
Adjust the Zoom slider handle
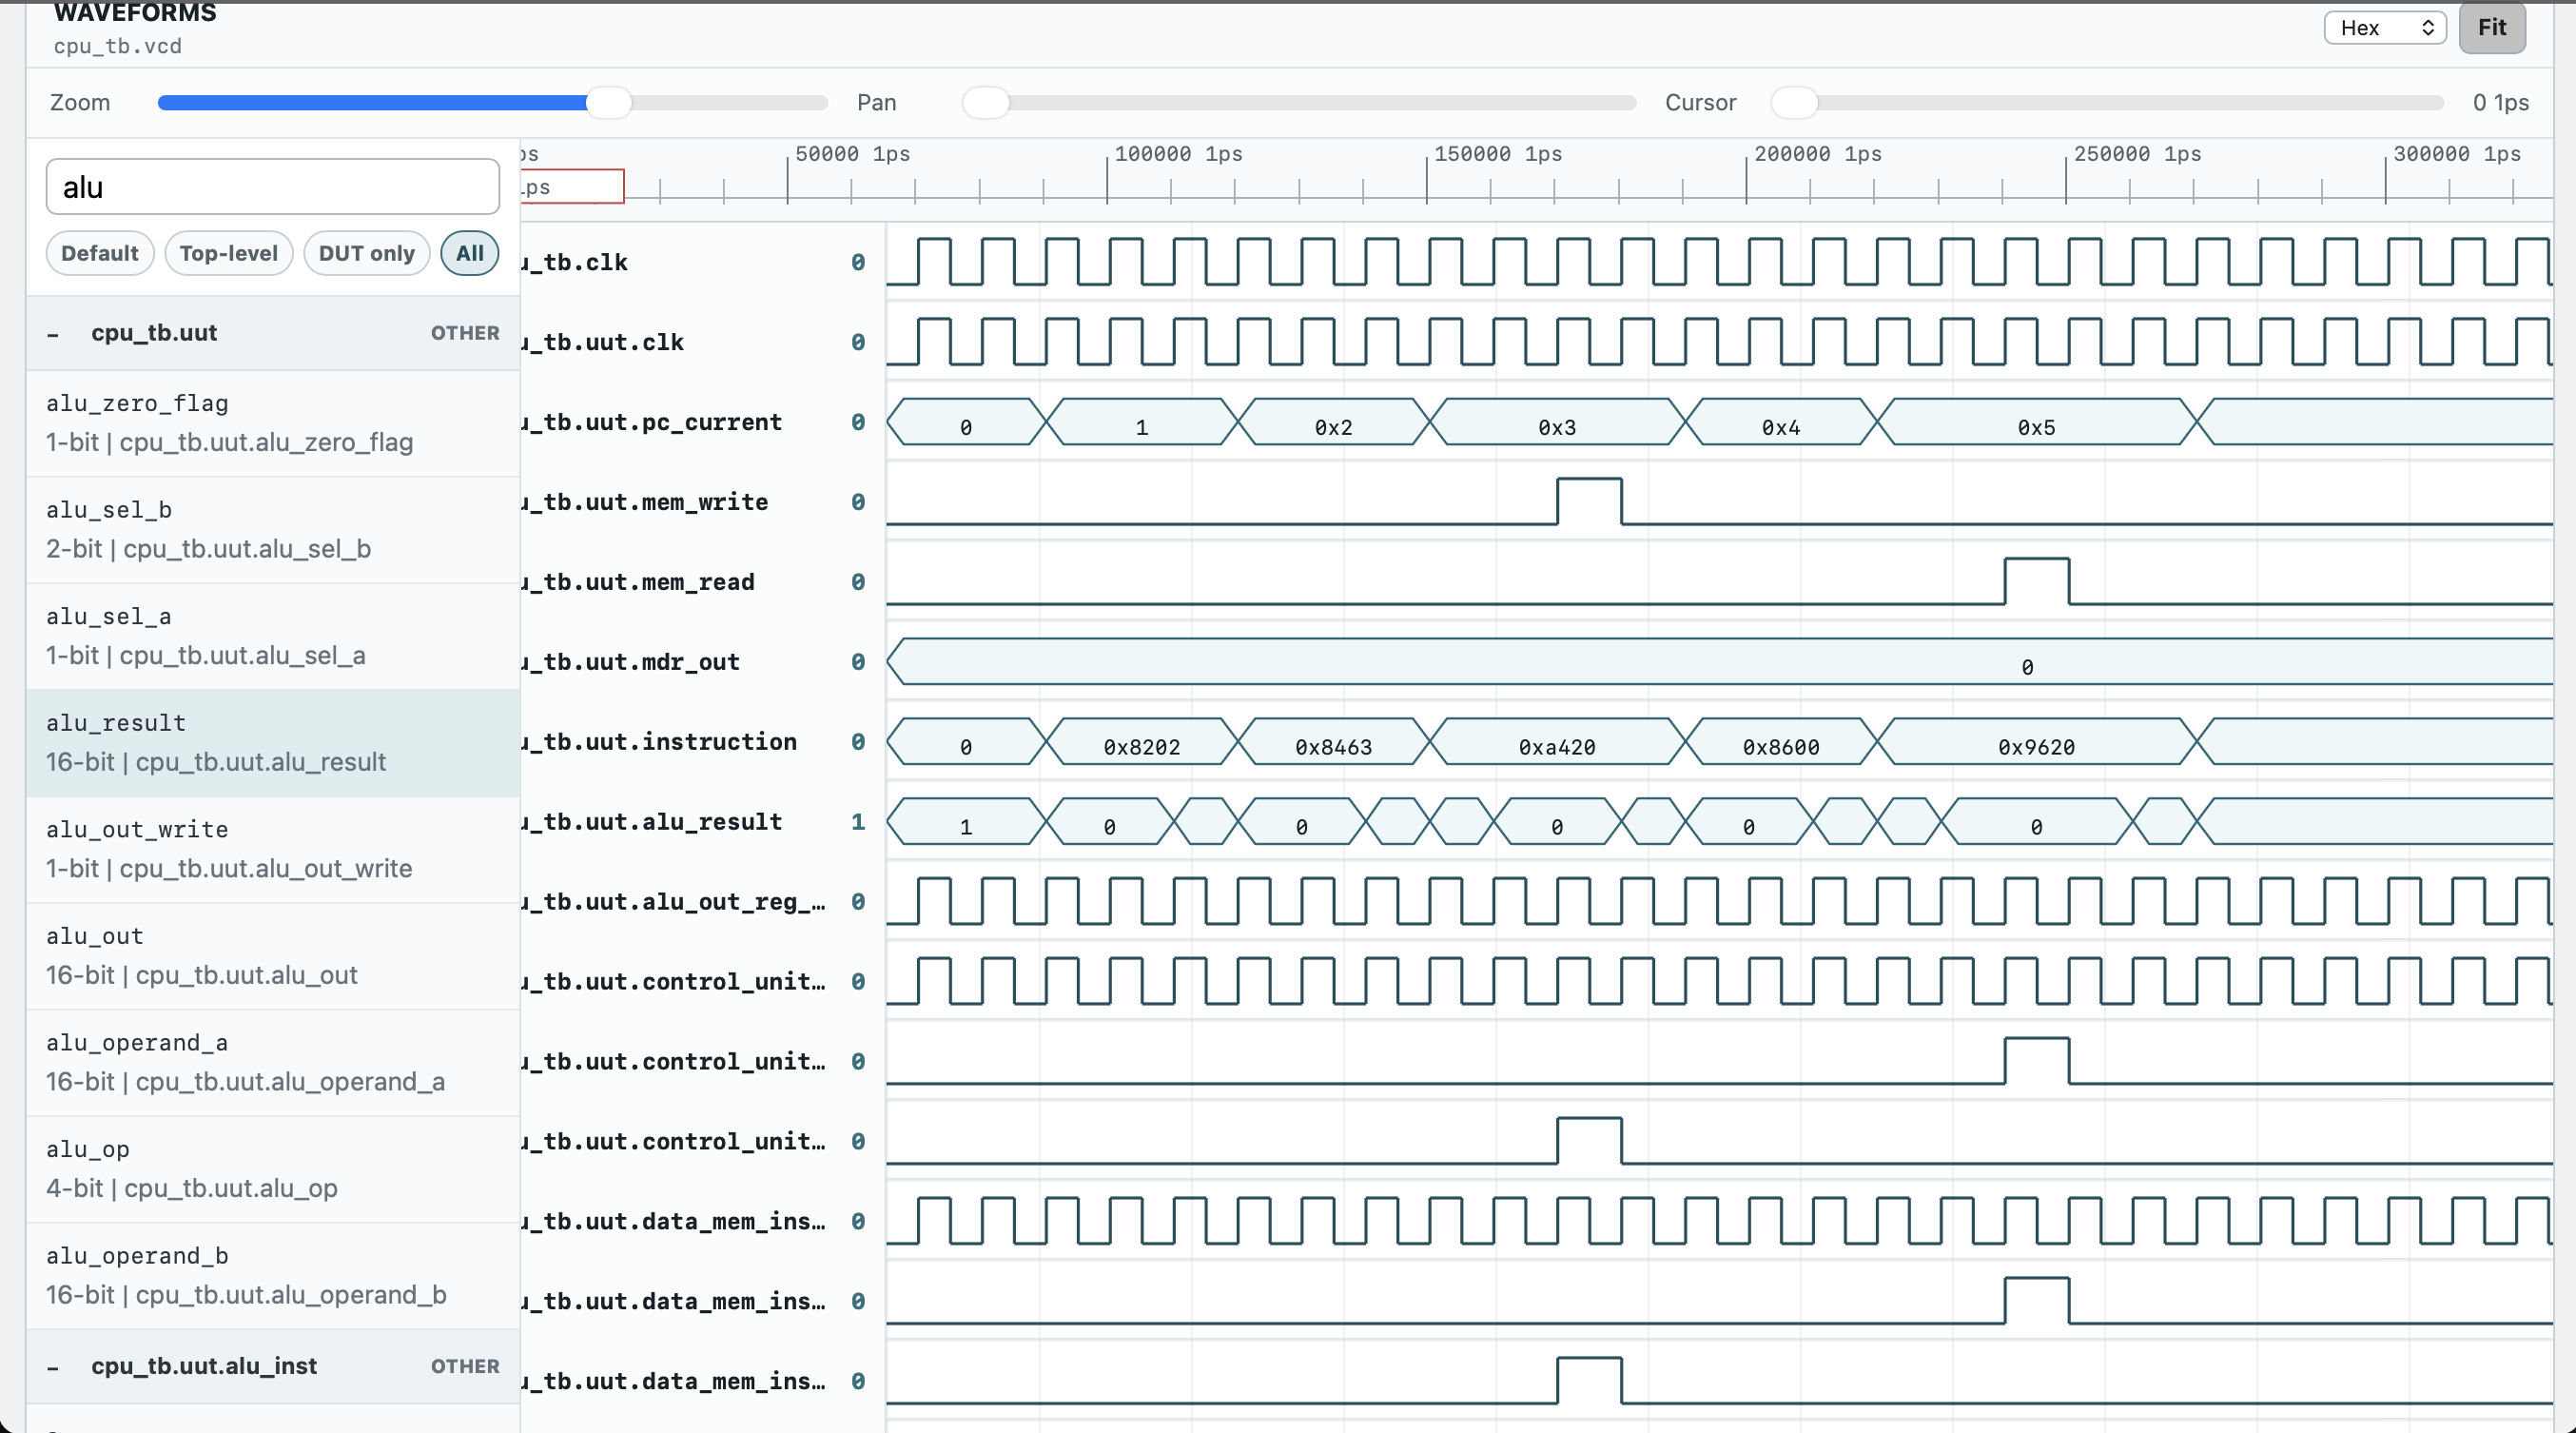[x=609, y=102]
